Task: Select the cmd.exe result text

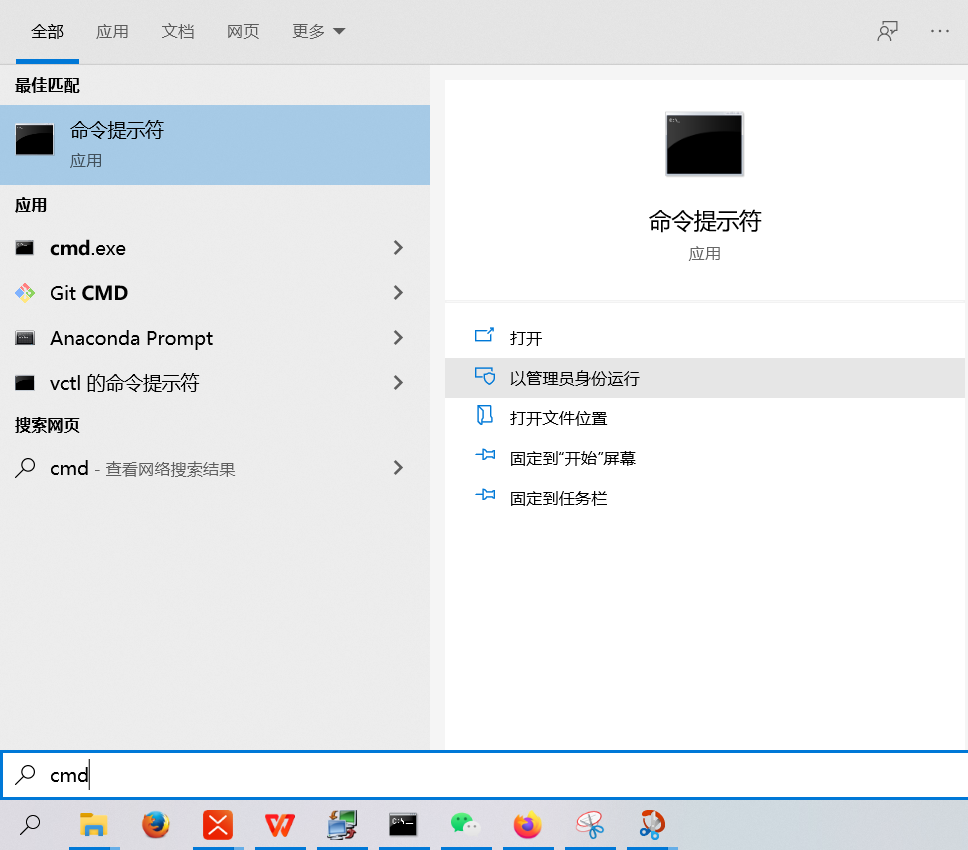Action: click(x=88, y=248)
